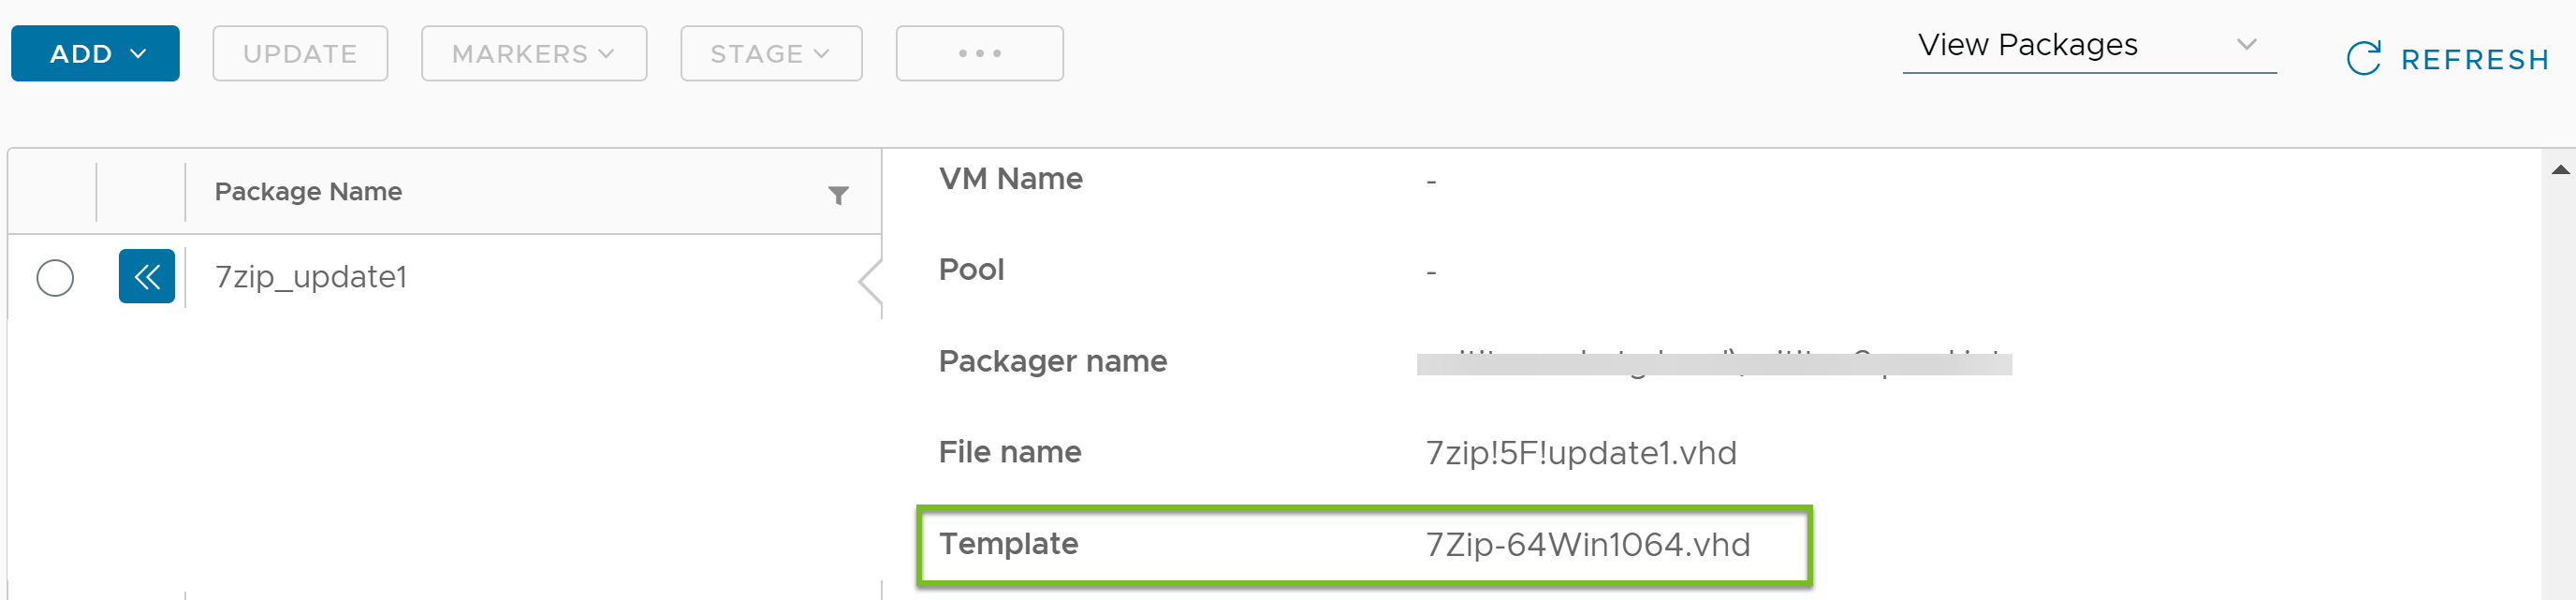
Task: Click the Template value 7Zip-64Win1064.vhd
Action: click(1587, 544)
